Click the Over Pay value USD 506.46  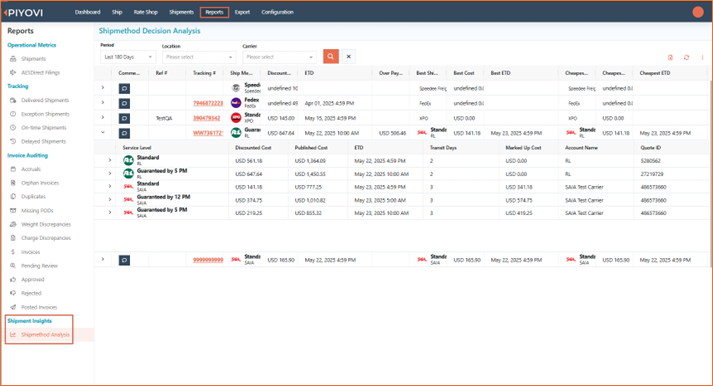coord(392,133)
